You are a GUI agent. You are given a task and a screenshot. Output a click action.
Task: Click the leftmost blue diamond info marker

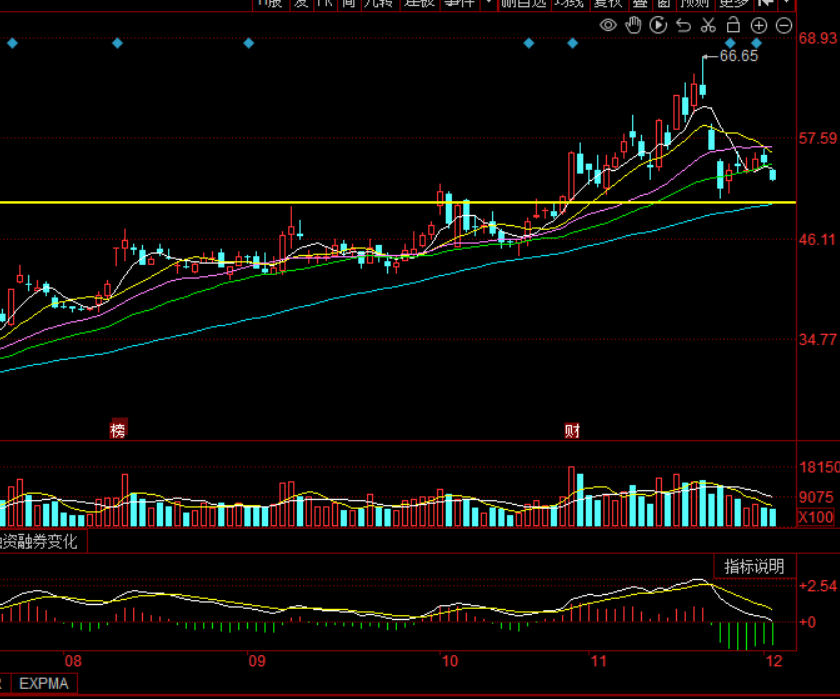(12, 43)
